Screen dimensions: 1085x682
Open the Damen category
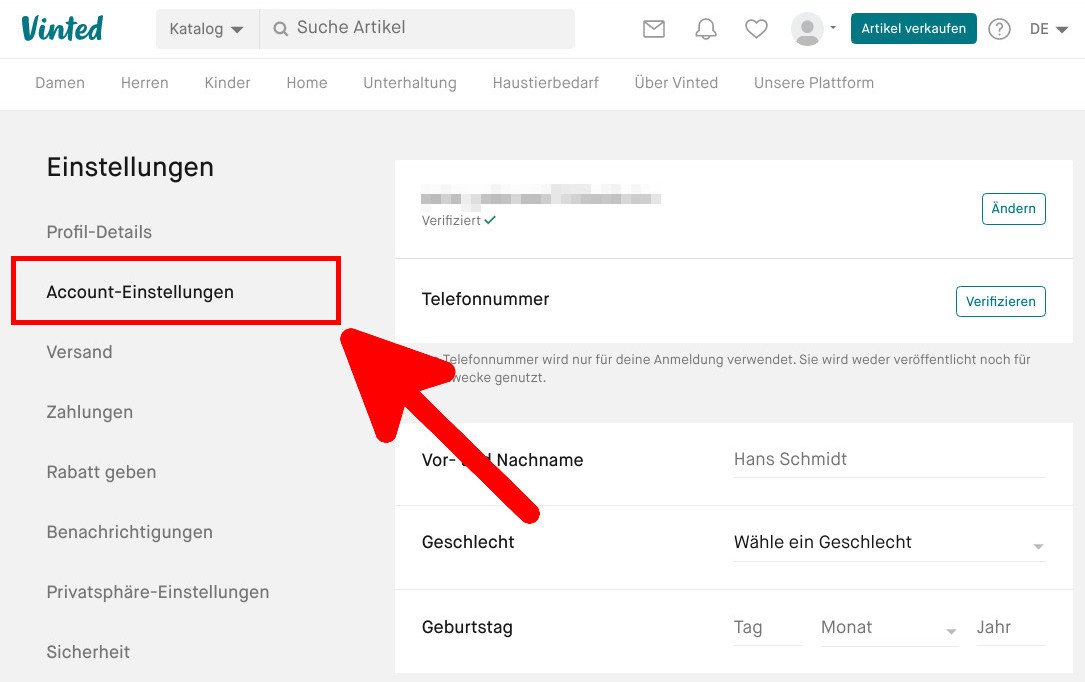tap(60, 83)
